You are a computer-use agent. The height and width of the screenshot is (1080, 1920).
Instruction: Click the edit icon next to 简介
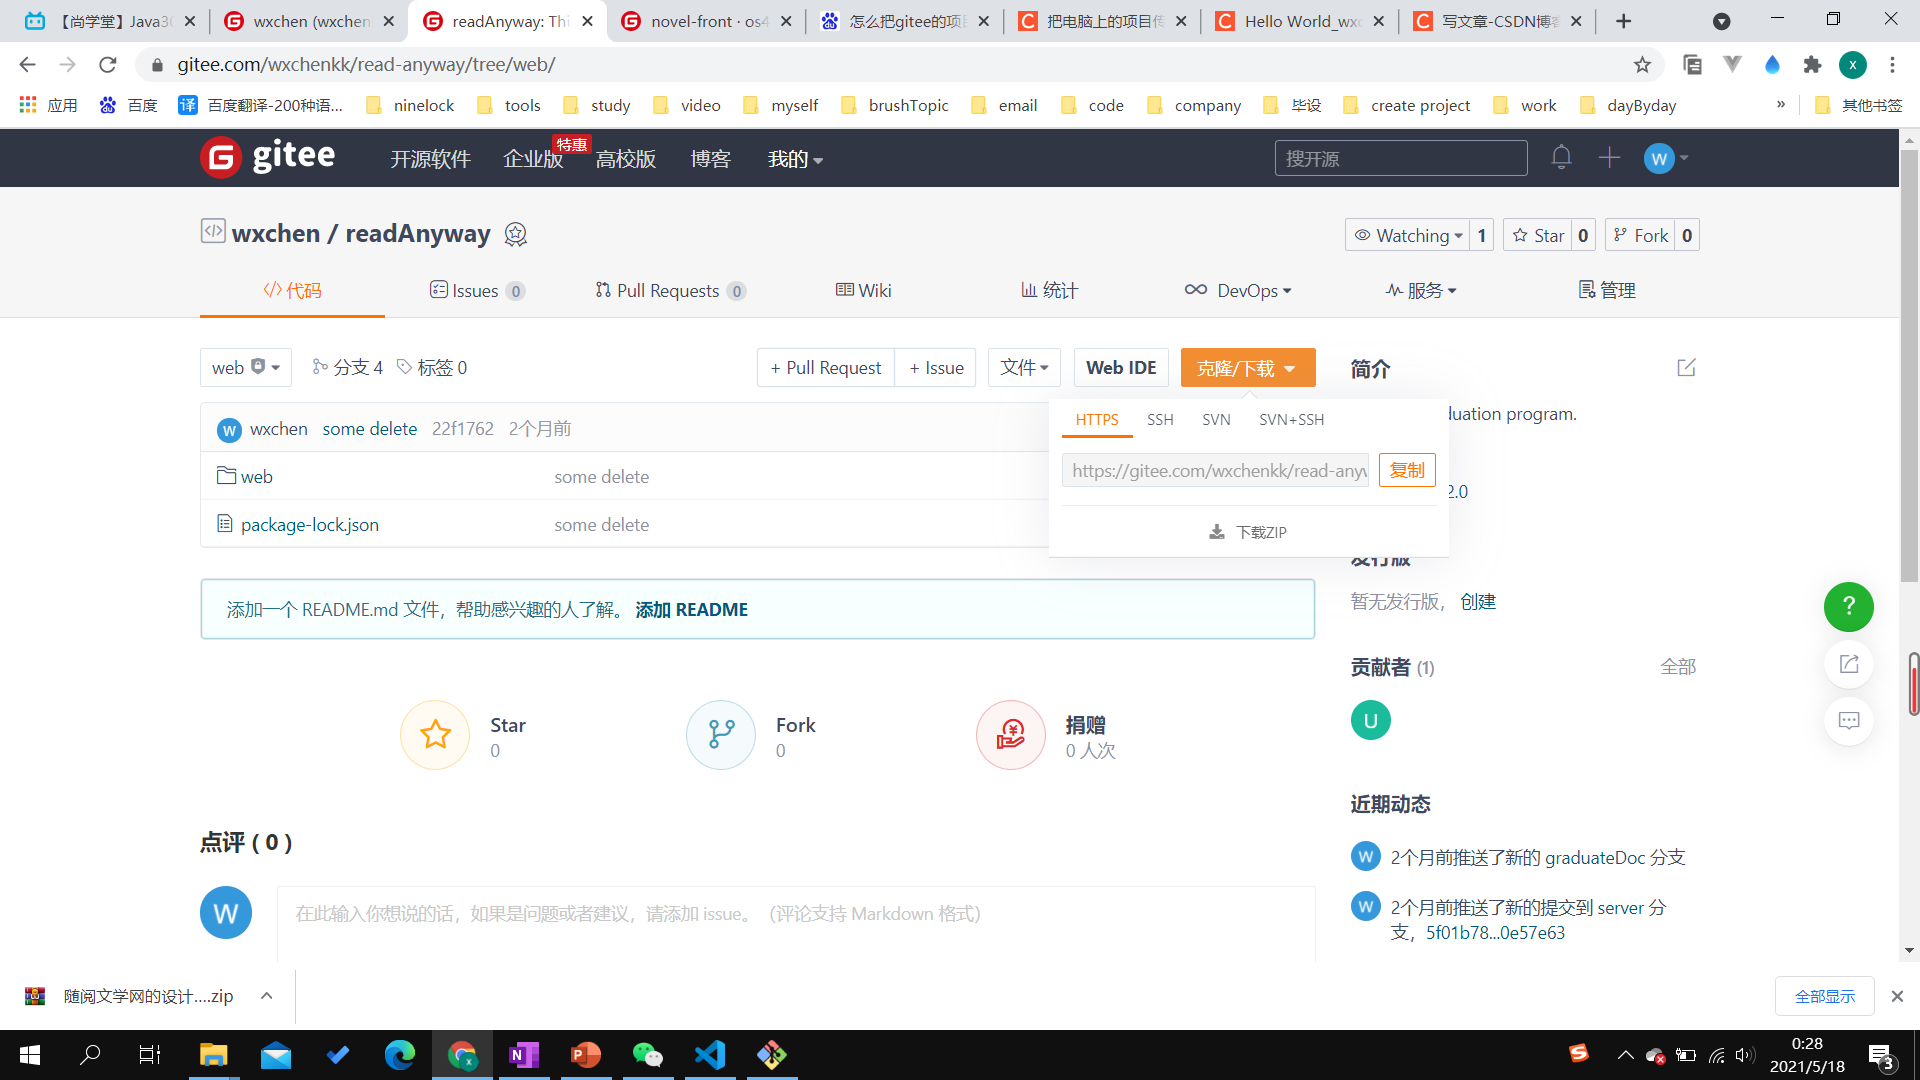point(1686,368)
